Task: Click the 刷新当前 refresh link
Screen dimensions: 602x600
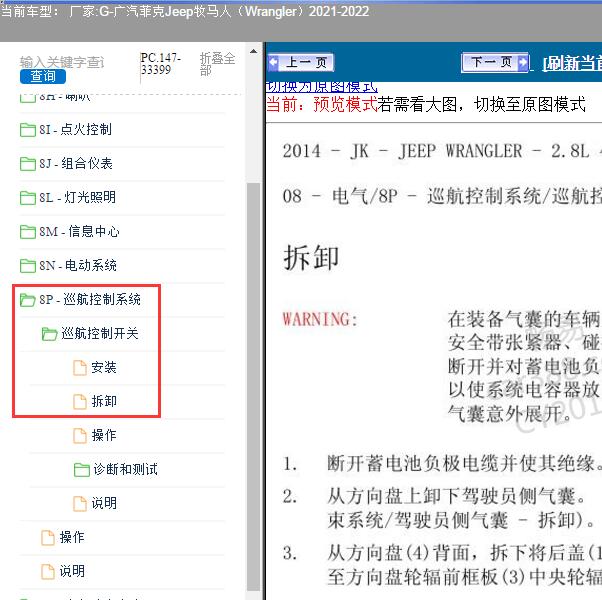Action: [x=572, y=63]
